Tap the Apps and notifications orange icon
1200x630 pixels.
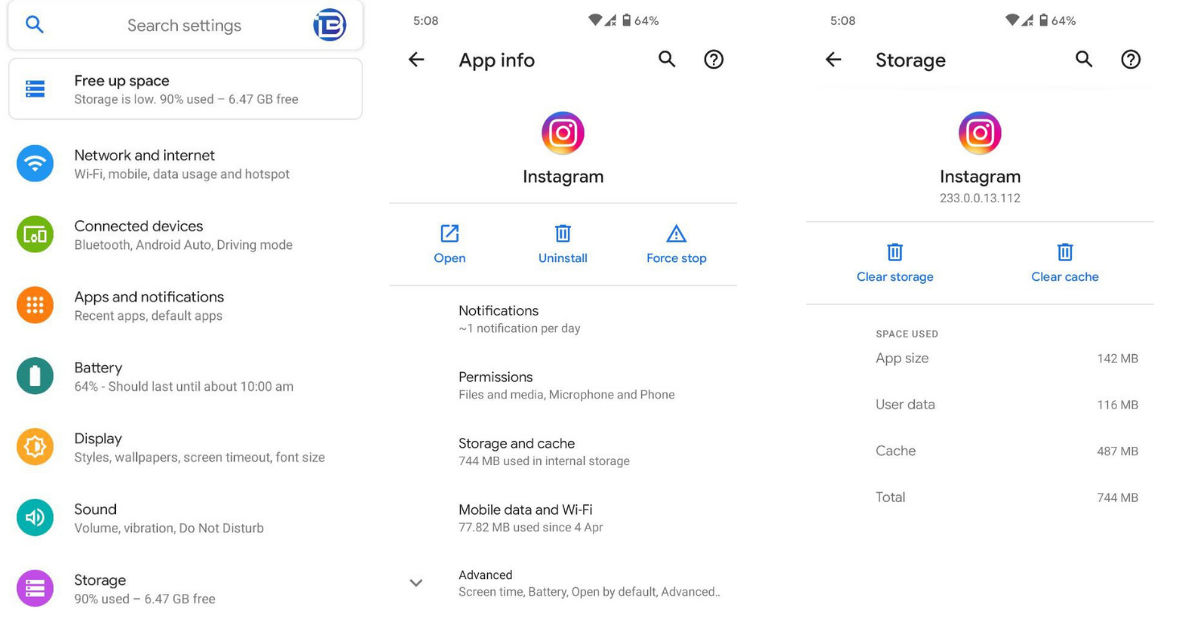pos(35,305)
